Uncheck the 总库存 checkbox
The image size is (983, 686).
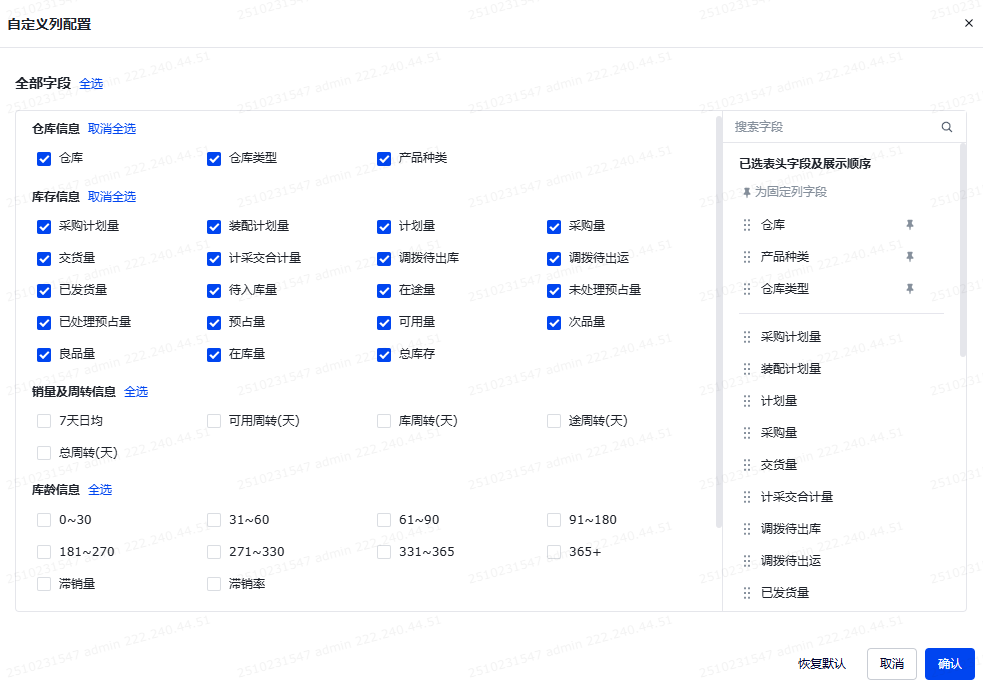(384, 355)
